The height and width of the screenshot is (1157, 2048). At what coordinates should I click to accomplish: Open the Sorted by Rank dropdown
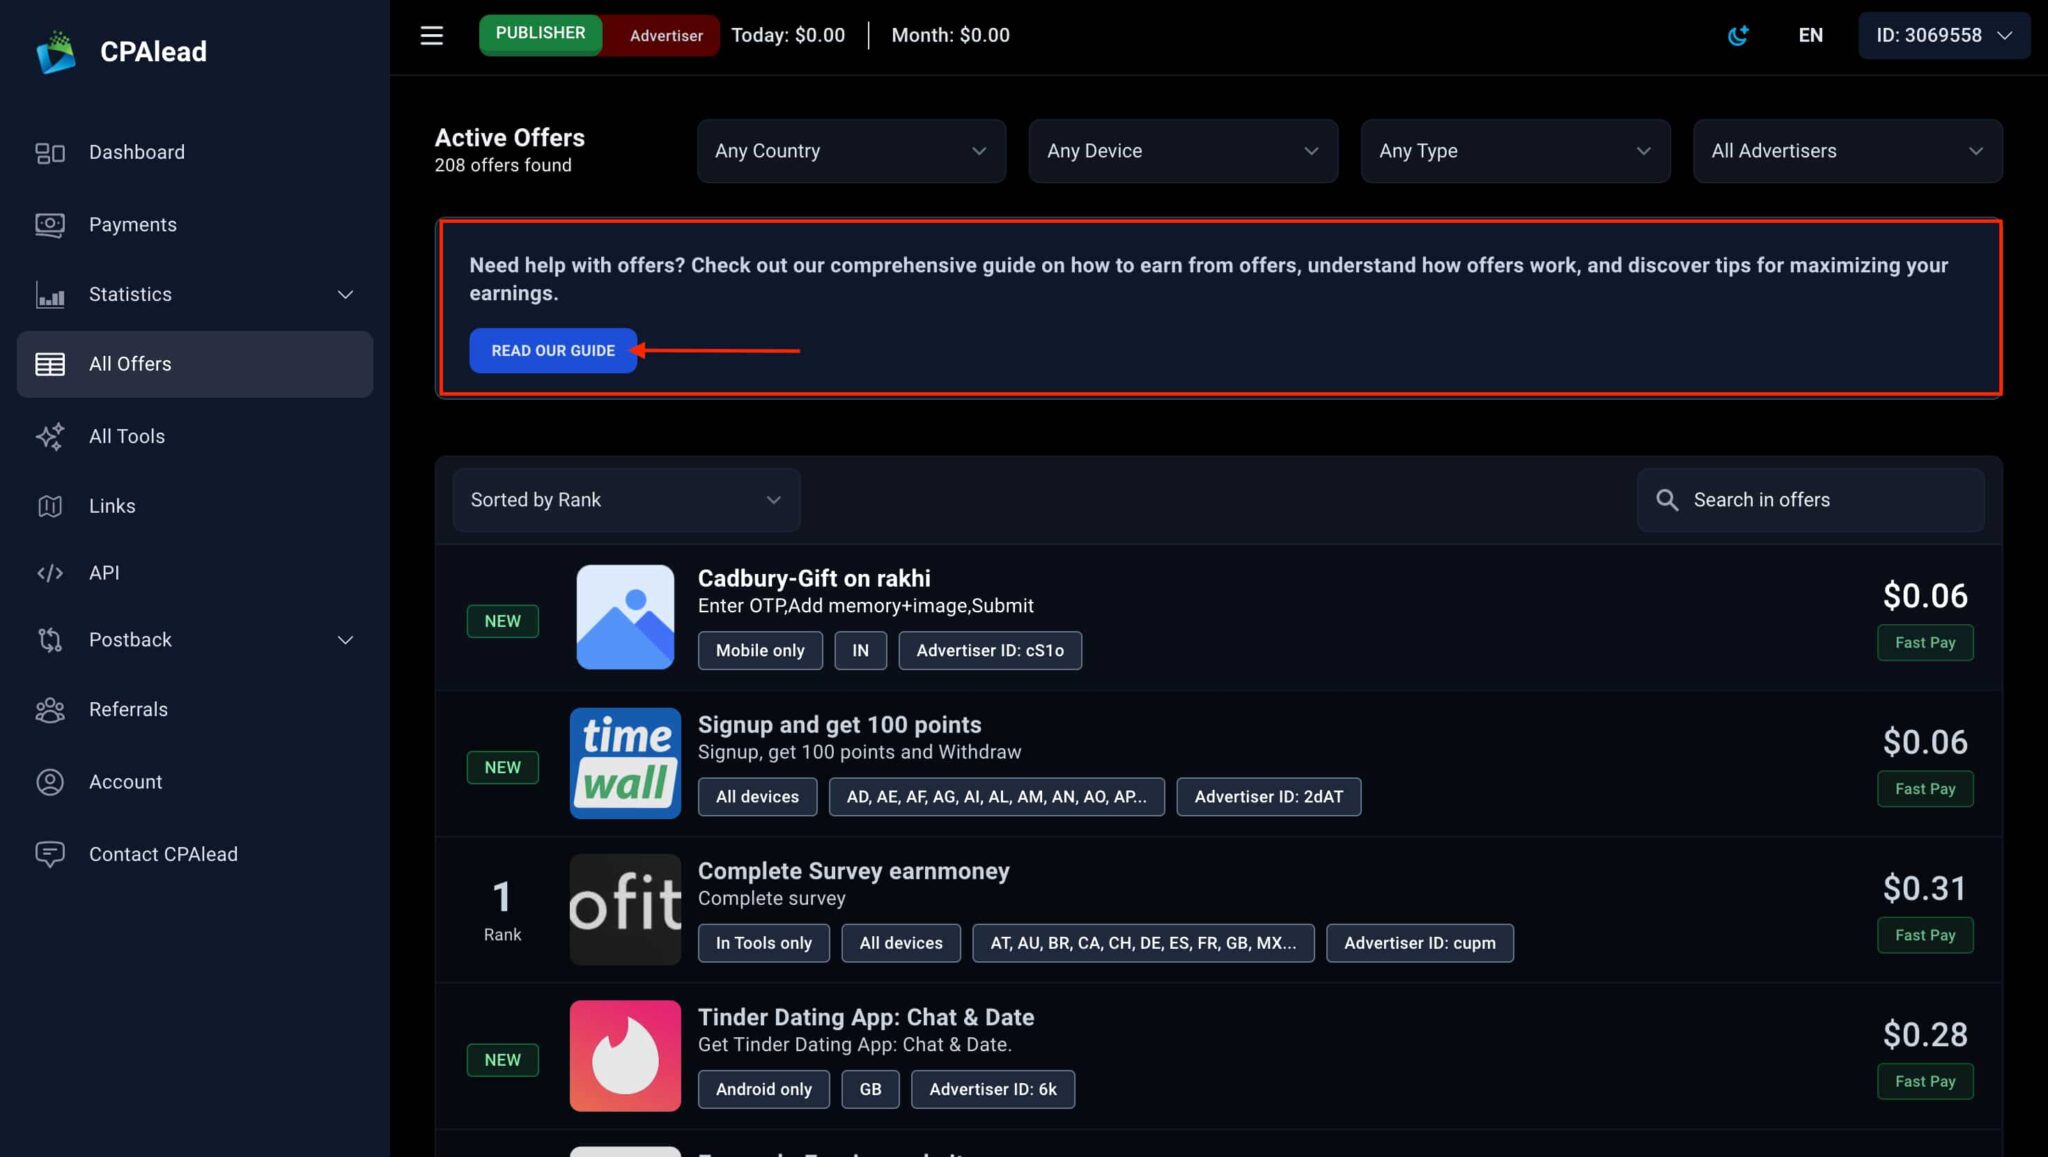626,500
